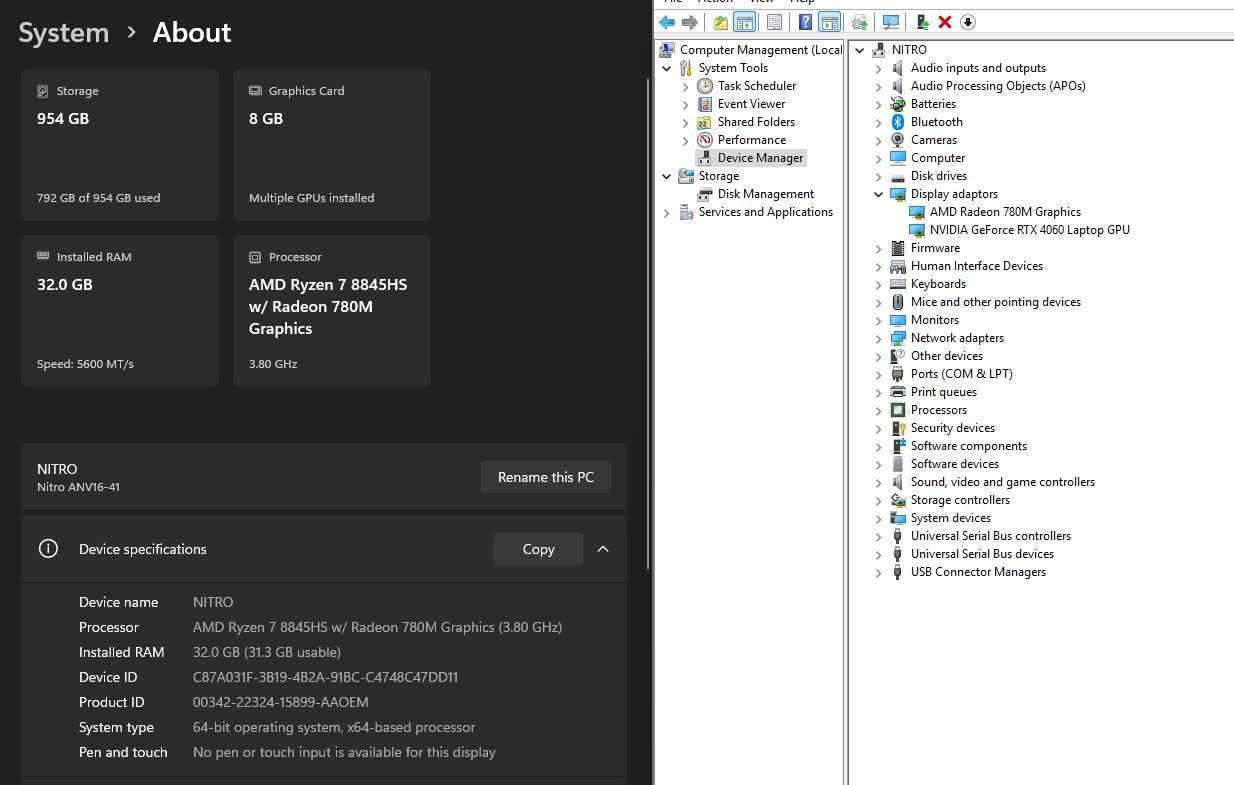This screenshot has height=785, width=1234.
Task: Click the Monitors category icon
Action: 898,320
